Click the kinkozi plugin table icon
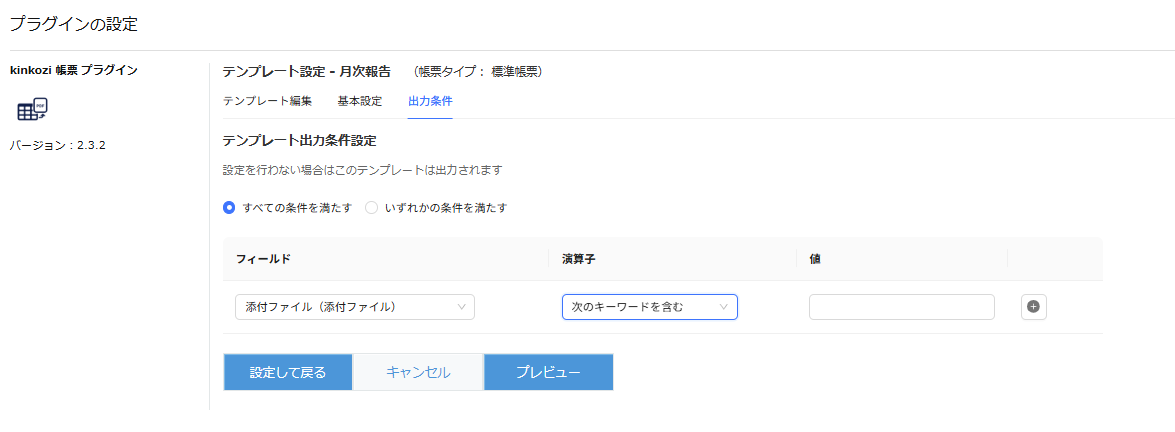The image size is (1175, 432). point(33,110)
